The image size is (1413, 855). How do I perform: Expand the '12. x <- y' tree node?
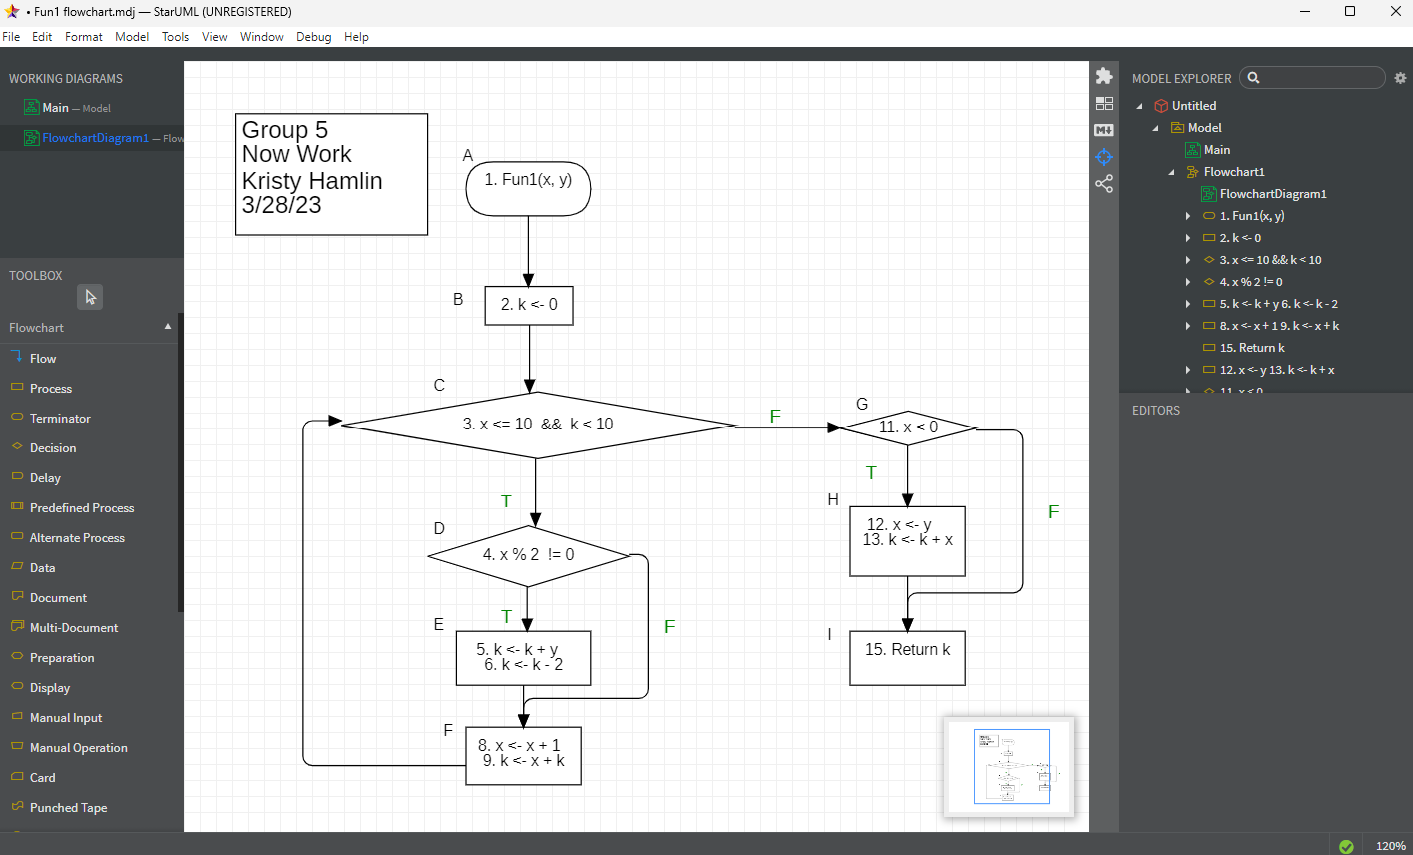[1188, 370]
